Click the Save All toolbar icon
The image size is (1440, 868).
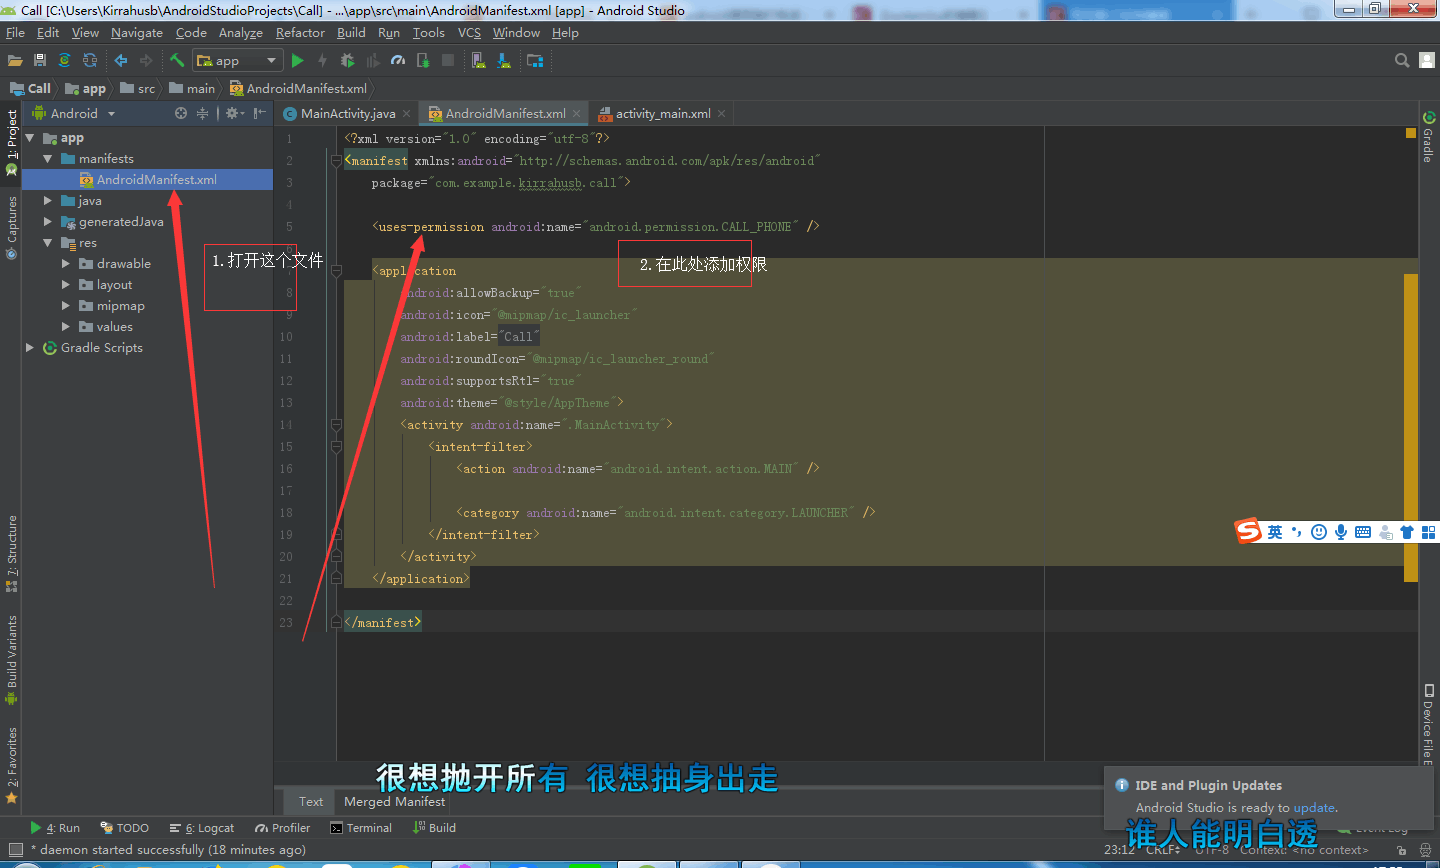tap(40, 61)
